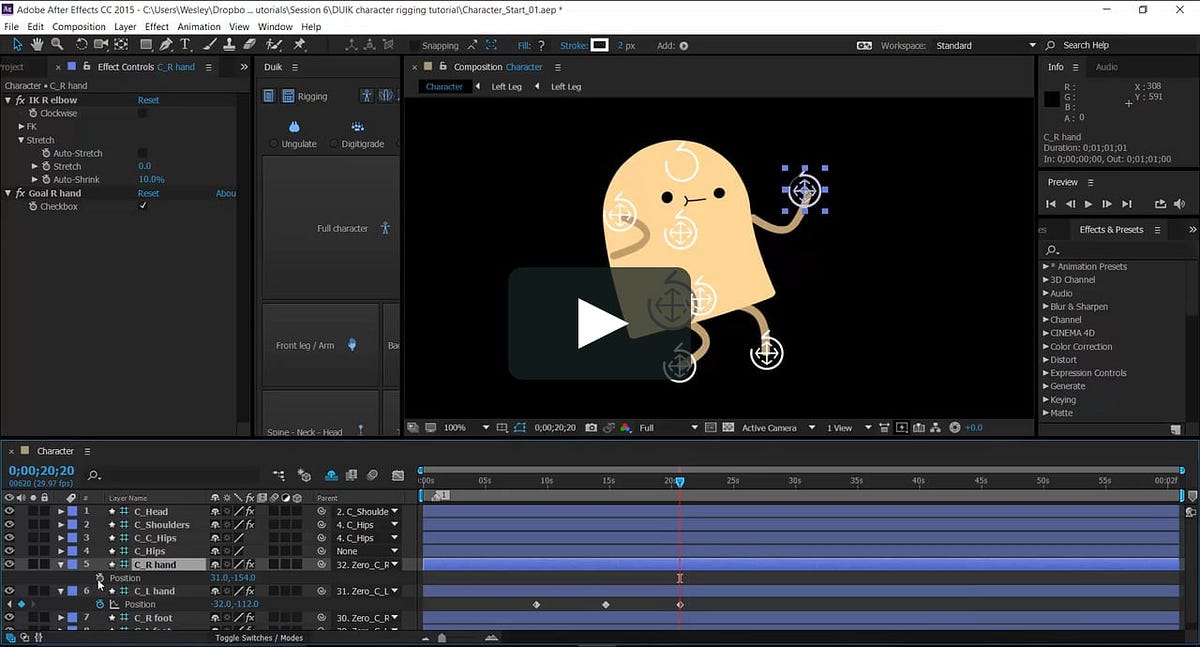Select the Pen tool
Image resolution: width=1200 pixels, height=647 pixels.
coord(166,45)
